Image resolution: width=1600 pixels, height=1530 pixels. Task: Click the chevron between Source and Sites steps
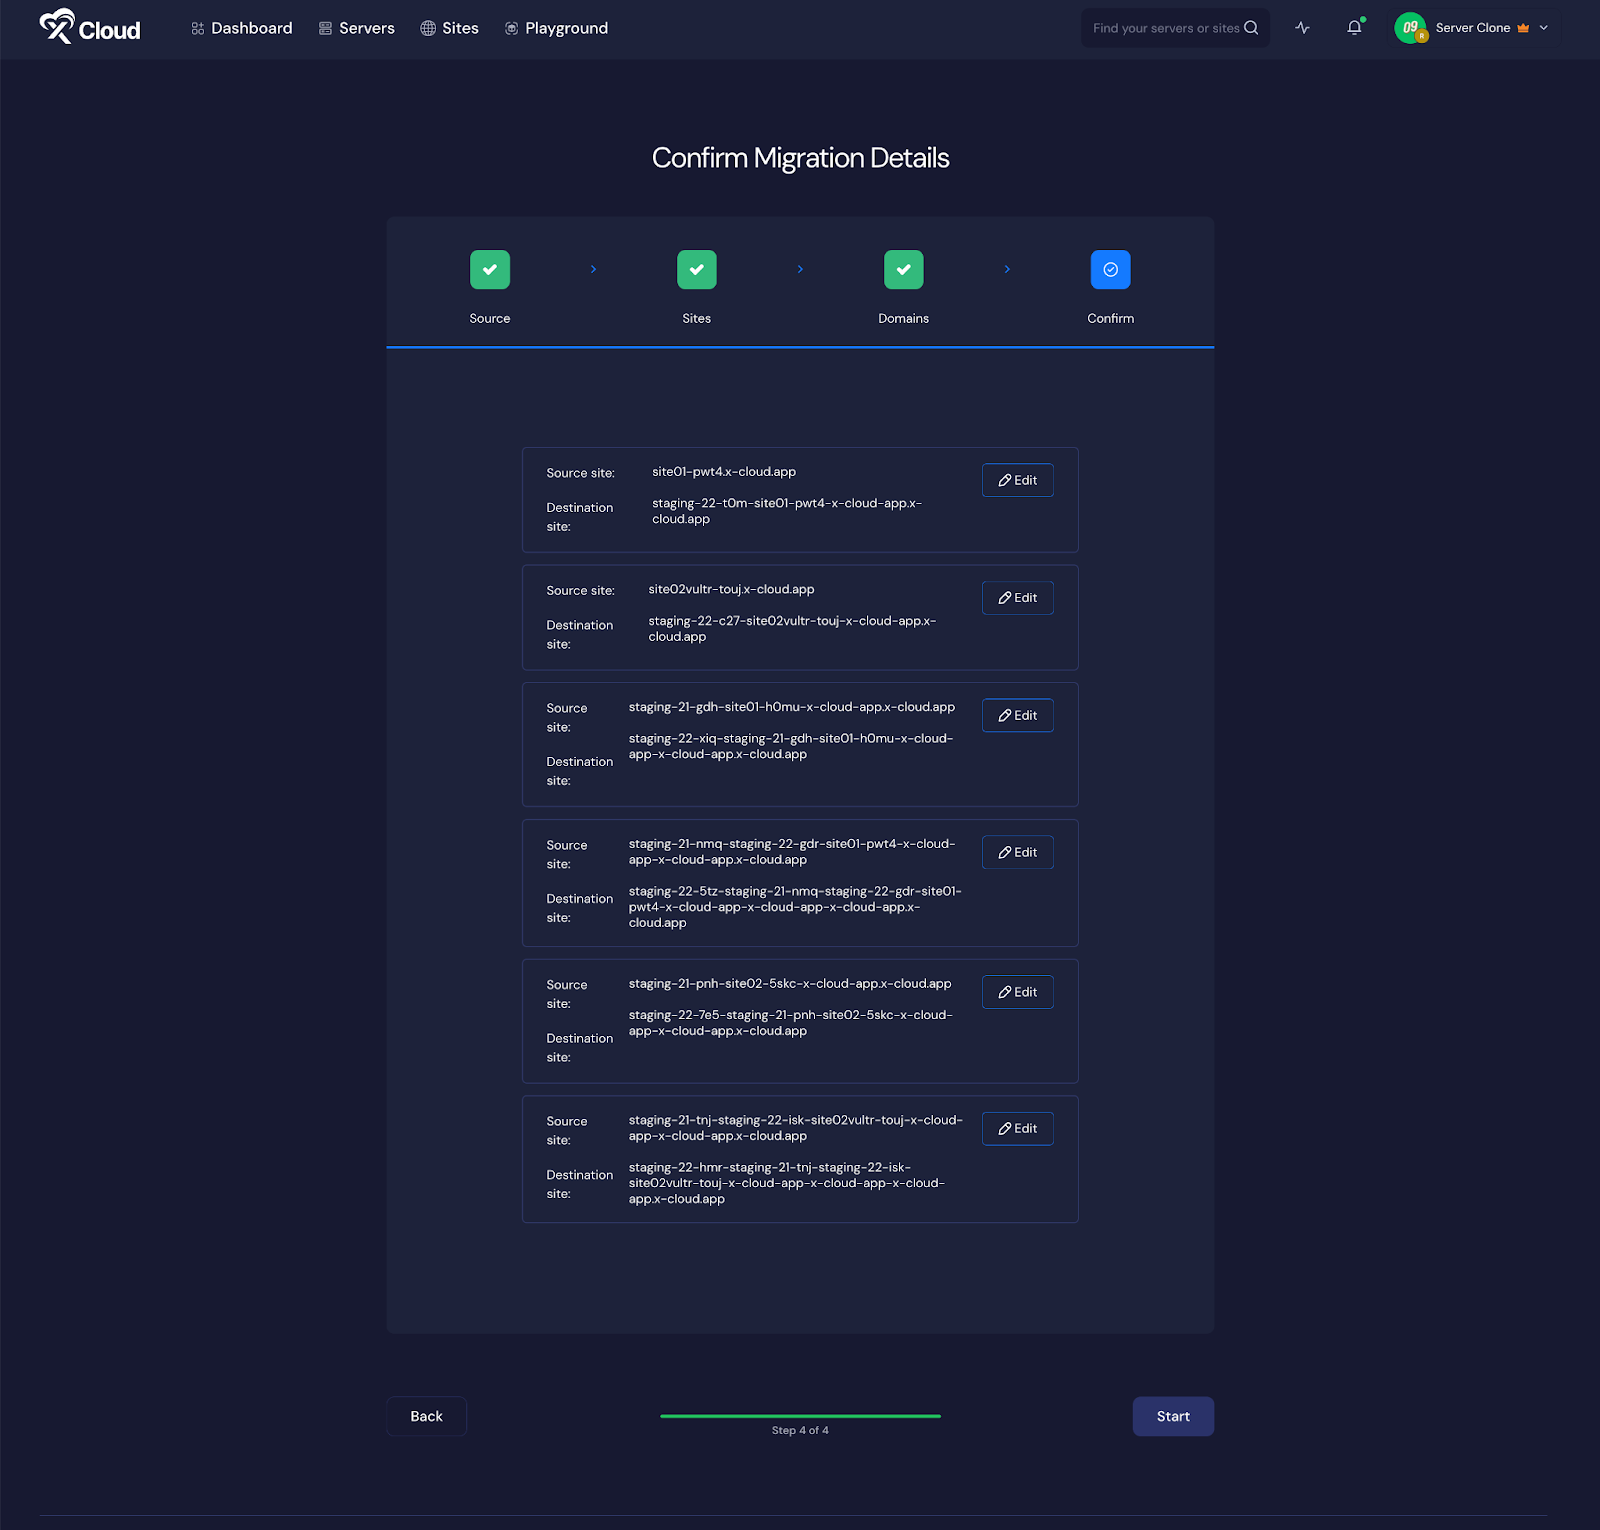point(593,269)
